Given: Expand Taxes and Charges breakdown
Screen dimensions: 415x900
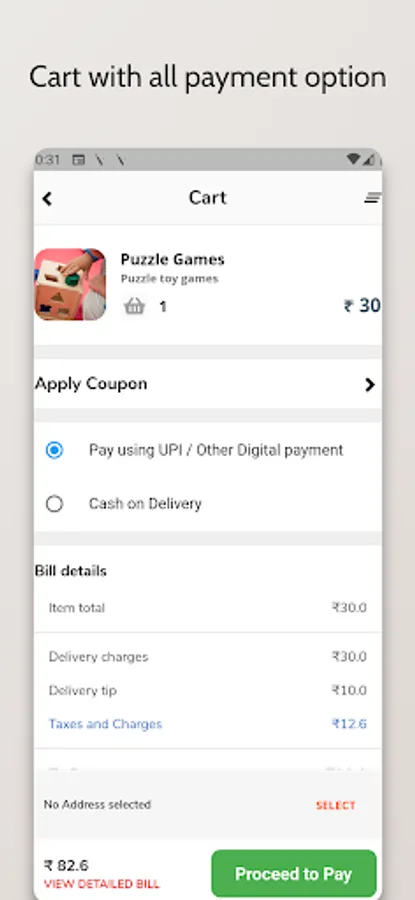Looking at the screenshot, I should (x=106, y=724).
